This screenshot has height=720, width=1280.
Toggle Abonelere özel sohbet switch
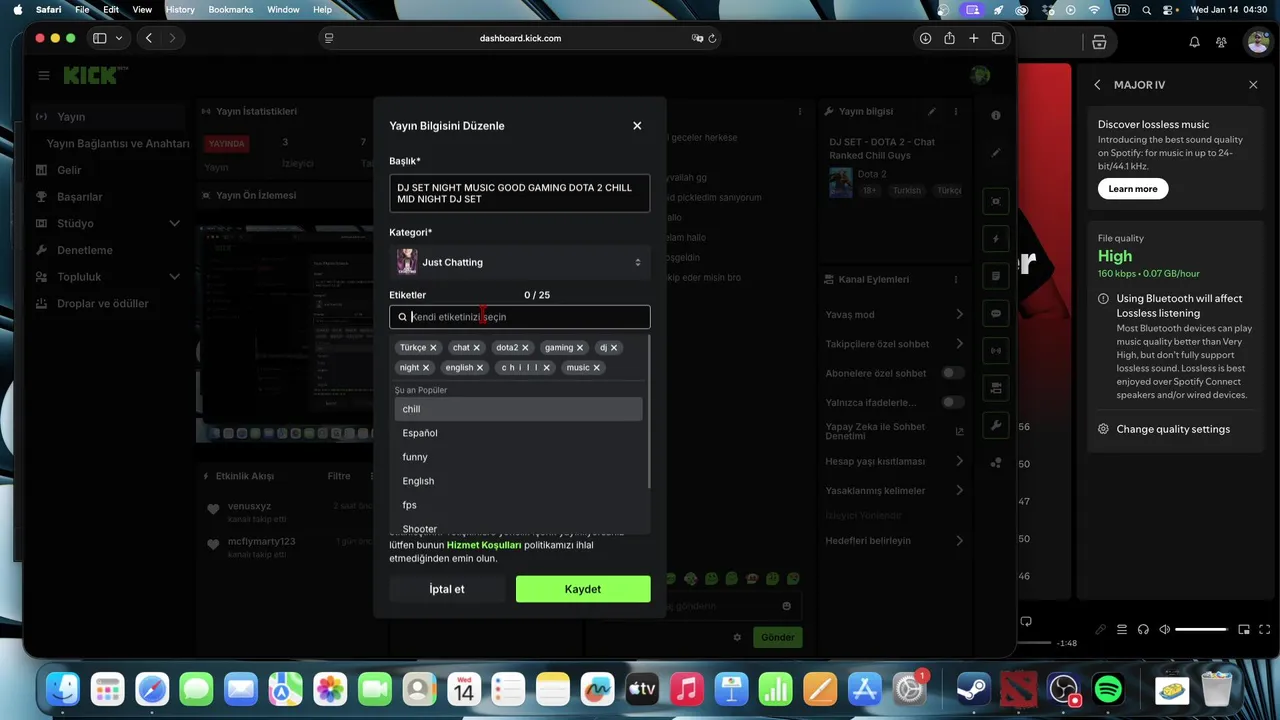click(x=953, y=373)
